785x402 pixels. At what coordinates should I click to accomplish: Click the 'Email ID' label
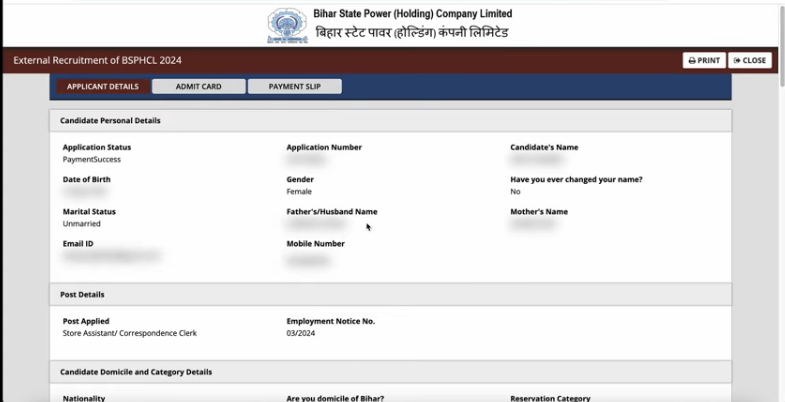coord(78,244)
